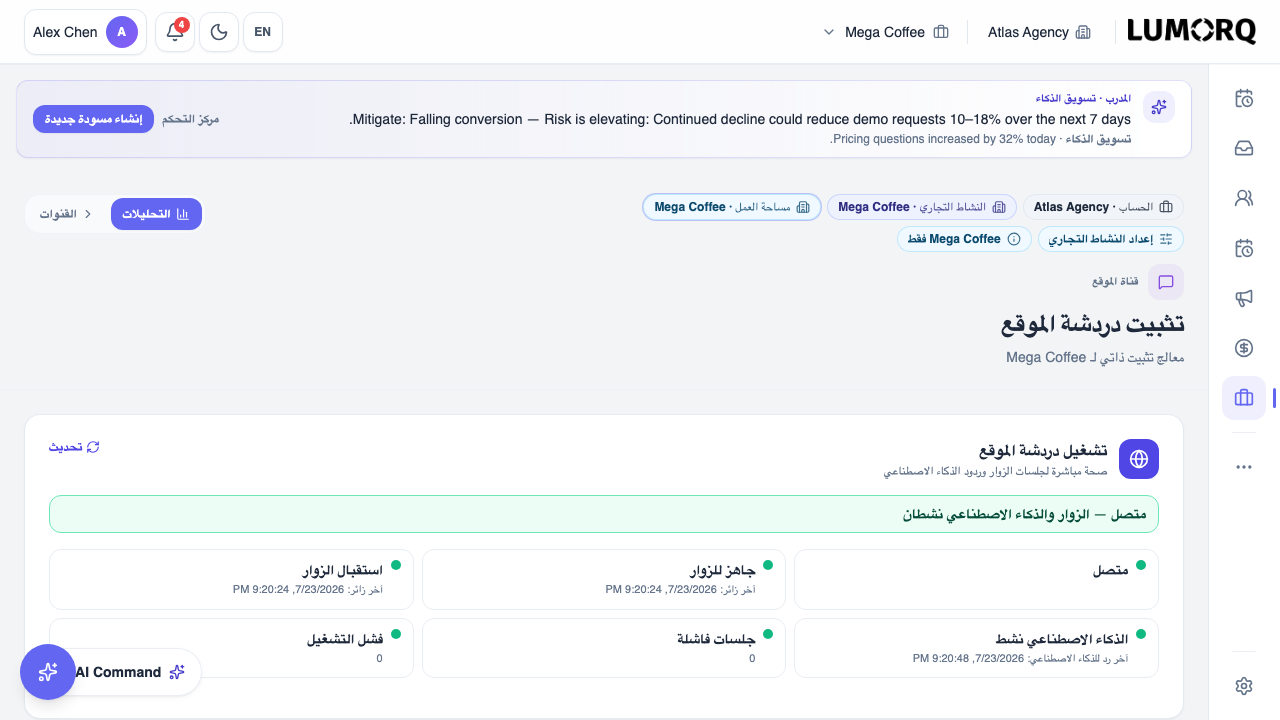The height and width of the screenshot is (720, 1280).
Task: Open the three-dots more icon in sidebar
Action: coord(1244,467)
